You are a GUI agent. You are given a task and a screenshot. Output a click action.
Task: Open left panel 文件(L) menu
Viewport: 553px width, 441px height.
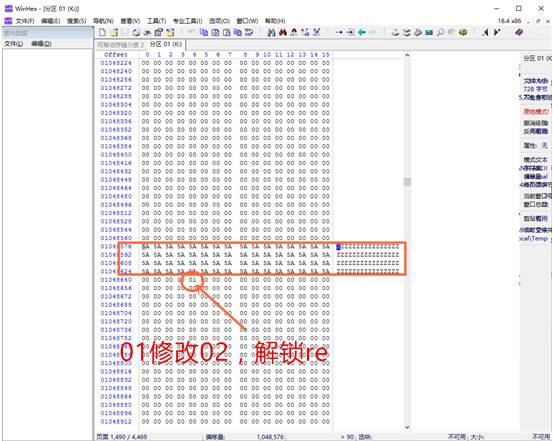pos(13,44)
